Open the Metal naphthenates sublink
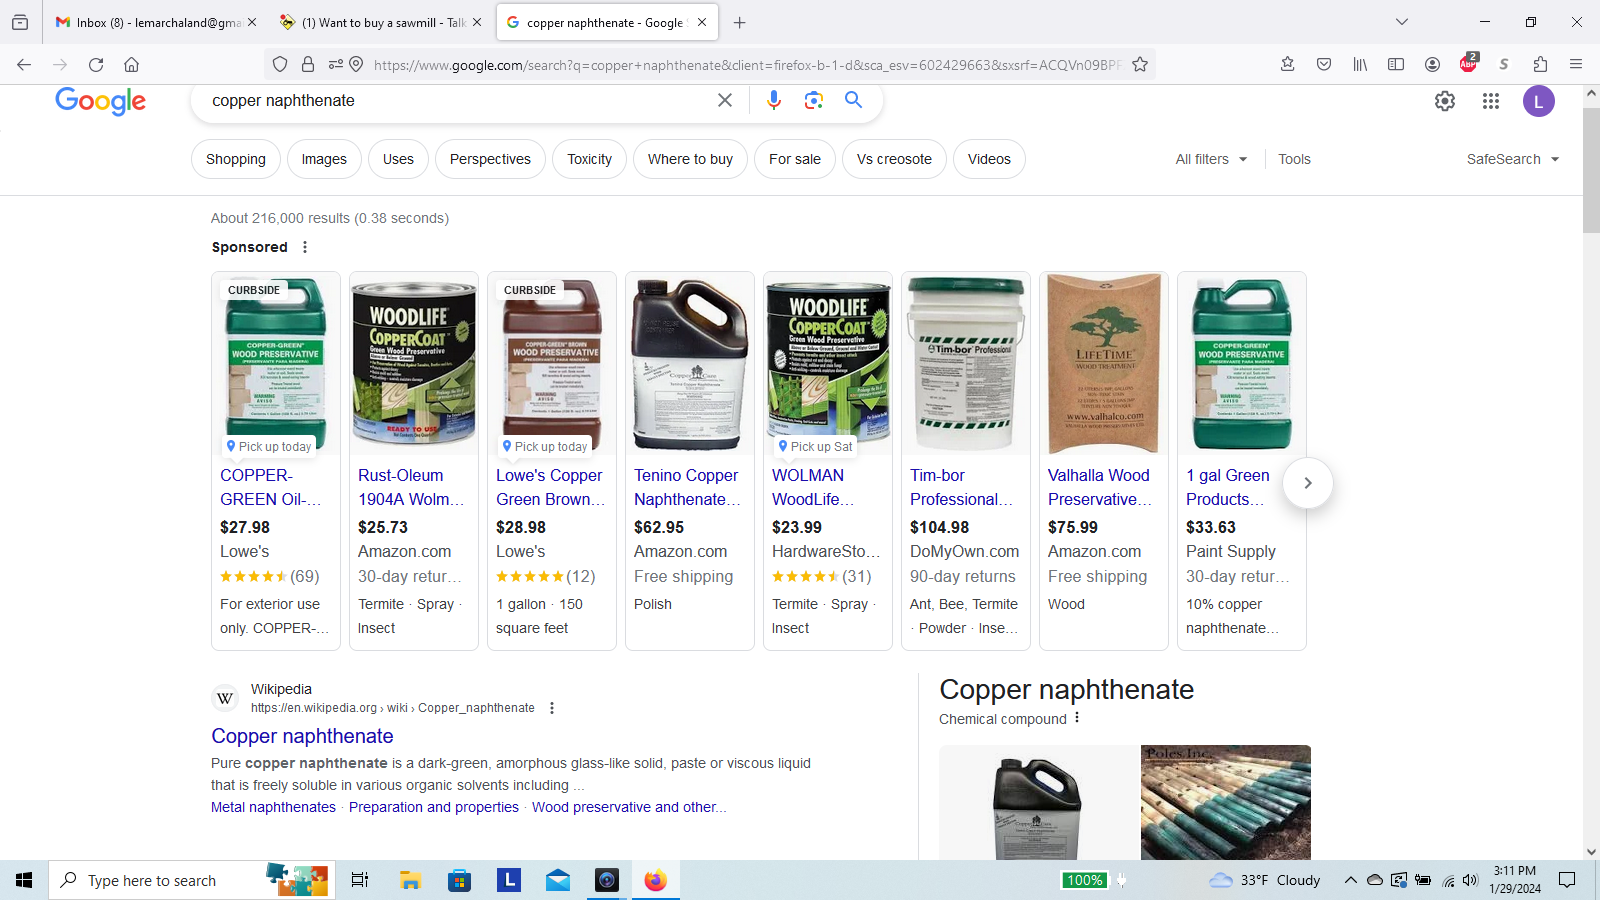The width and height of the screenshot is (1600, 900). pyautogui.click(x=273, y=807)
